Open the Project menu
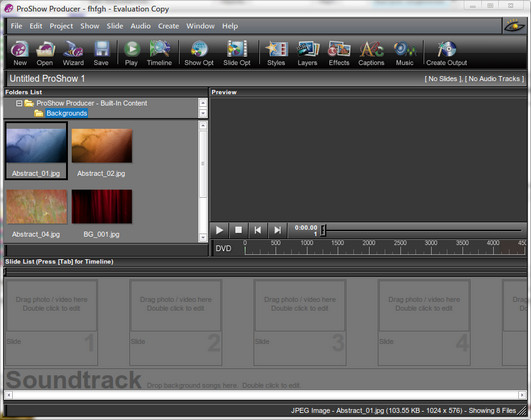531x420 pixels. [61, 26]
